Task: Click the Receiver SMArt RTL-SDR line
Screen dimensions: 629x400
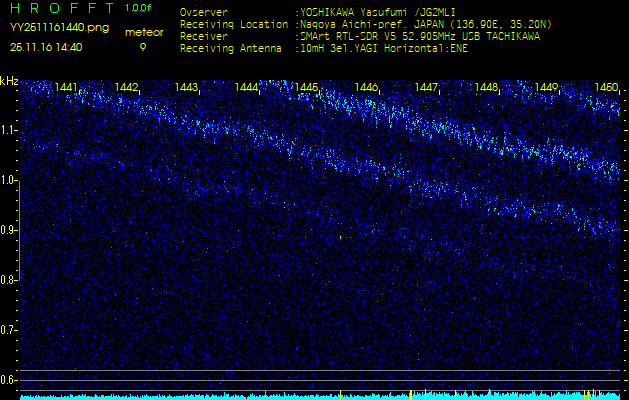Action: (x=418, y=35)
